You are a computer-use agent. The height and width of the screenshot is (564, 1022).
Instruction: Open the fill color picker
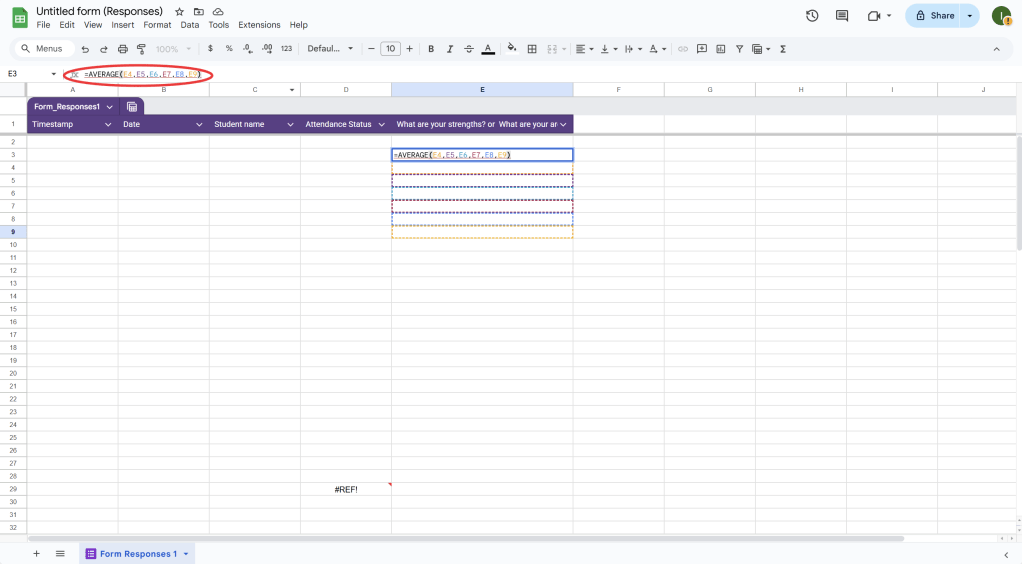coord(512,48)
